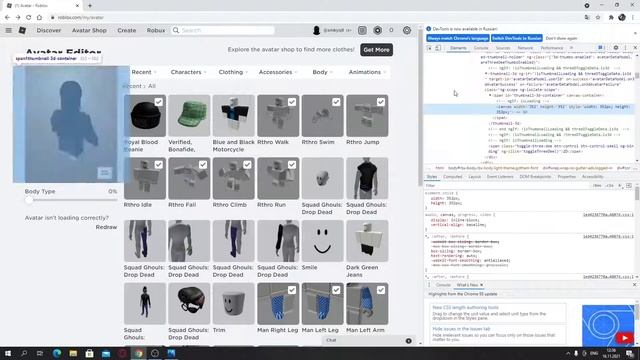
Task: Switch to Event Listeners tab
Action: (x=500, y=177)
